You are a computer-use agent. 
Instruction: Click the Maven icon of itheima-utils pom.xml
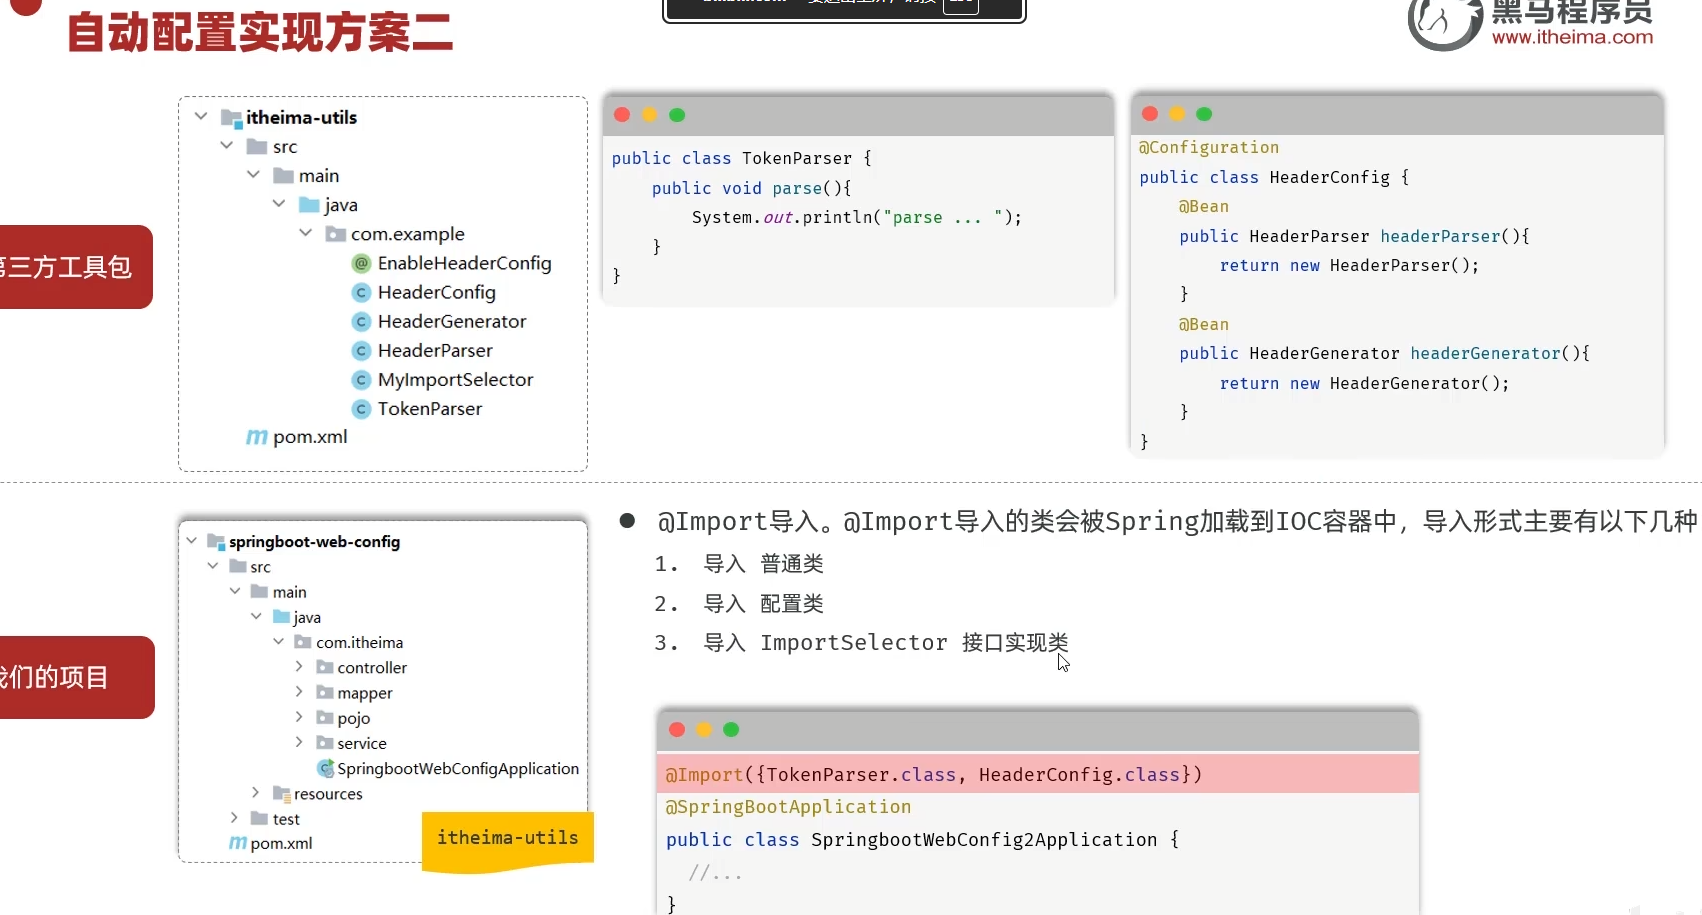pyautogui.click(x=257, y=437)
